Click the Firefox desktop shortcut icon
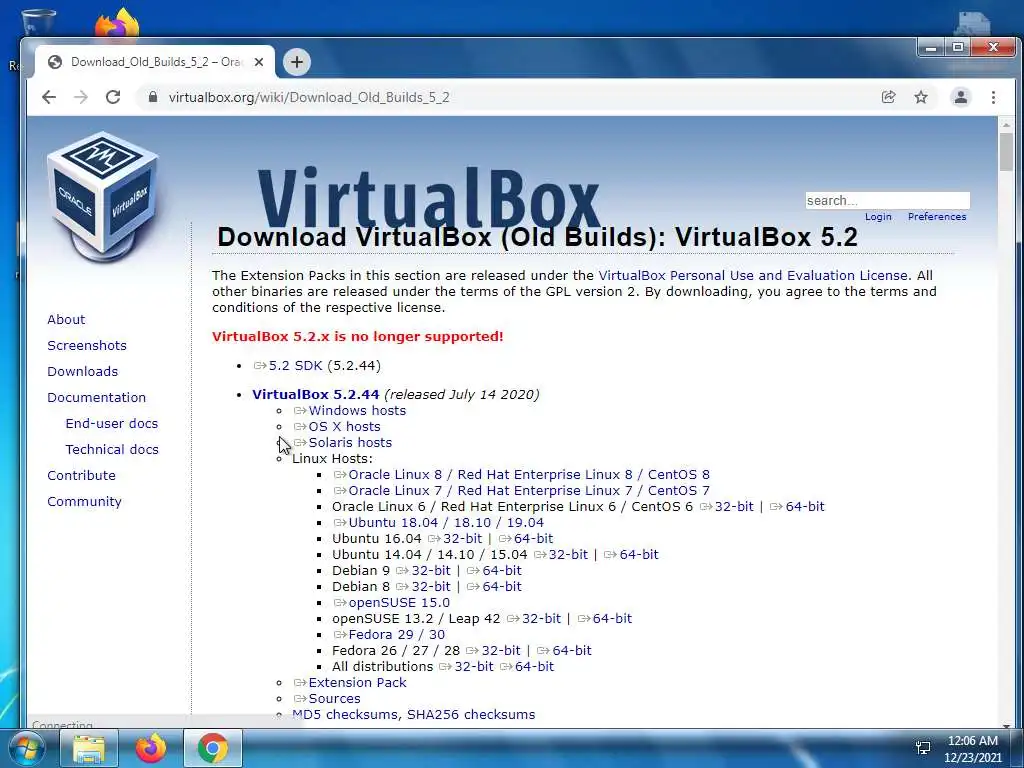The height and width of the screenshot is (768, 1024). pyautogui.click(x=117, y=22)
